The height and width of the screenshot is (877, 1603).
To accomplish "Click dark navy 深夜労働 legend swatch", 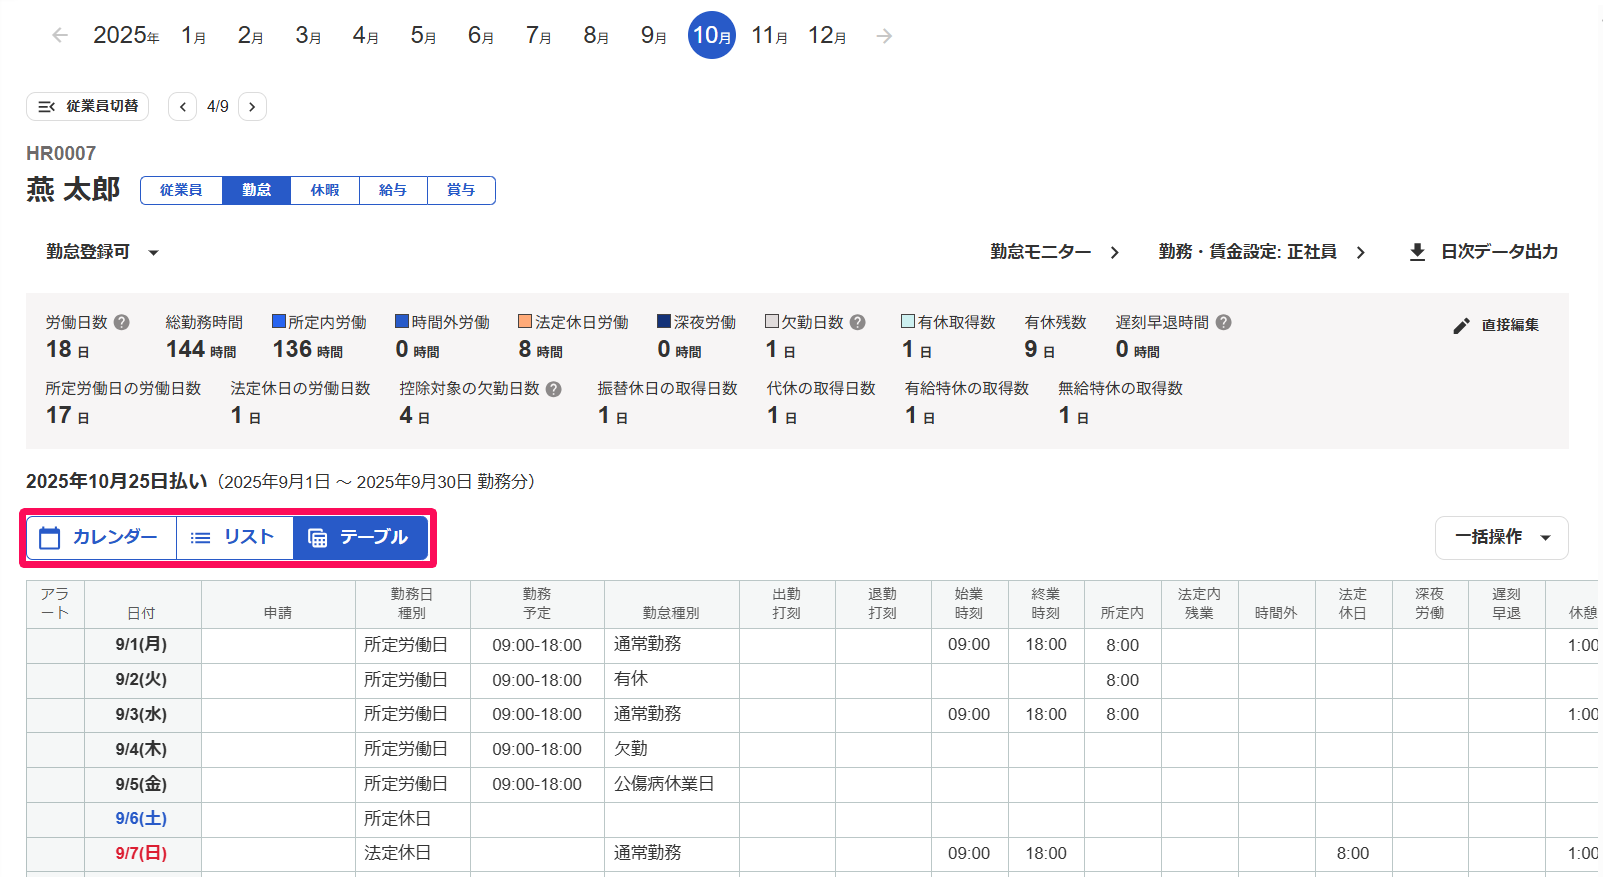I will coord(664,321).
